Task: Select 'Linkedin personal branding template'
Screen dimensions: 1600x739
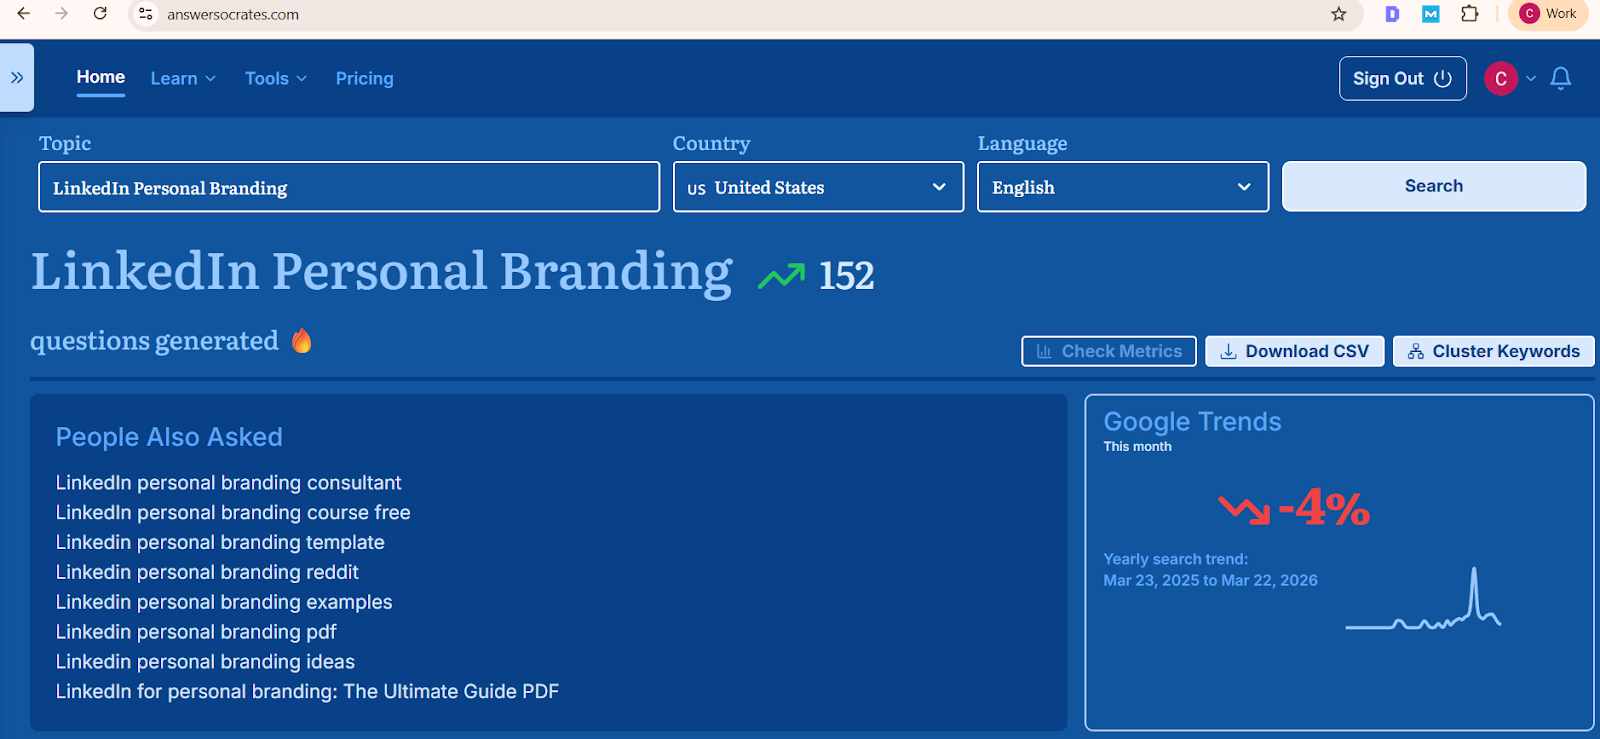Action: [x=220, y=542]
